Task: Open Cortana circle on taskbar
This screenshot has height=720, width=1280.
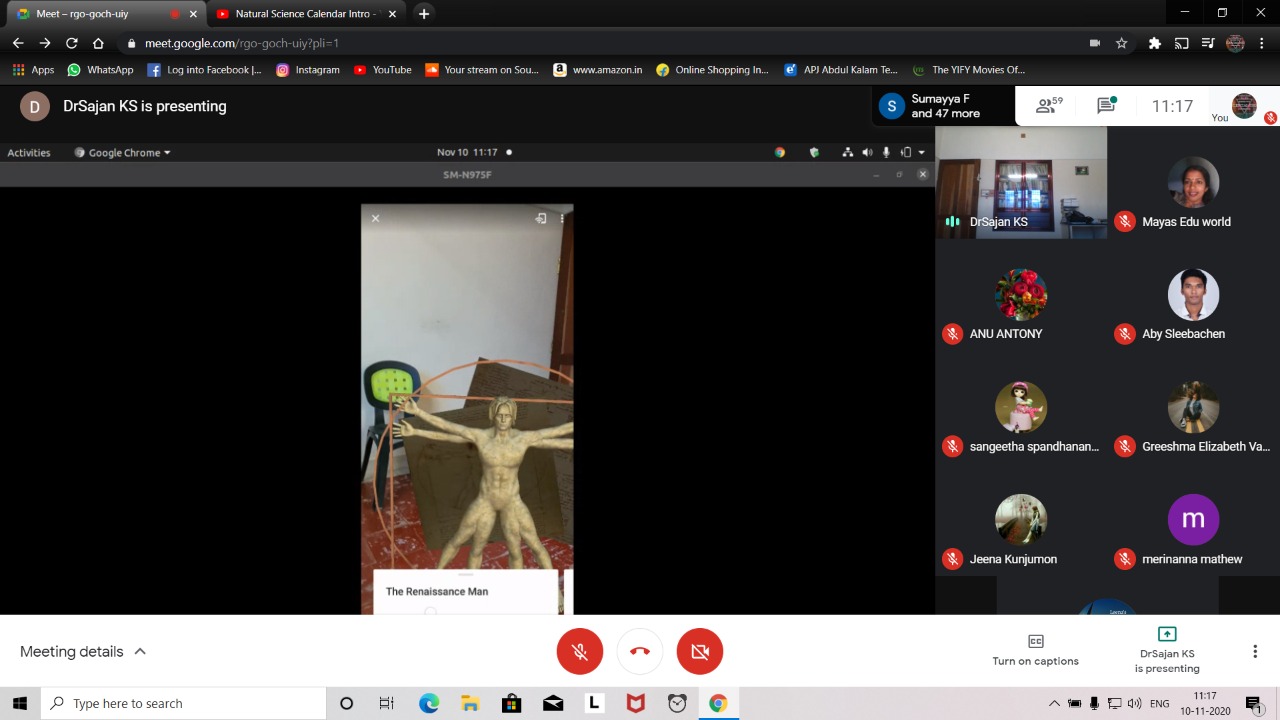Action: click(346, 703)
